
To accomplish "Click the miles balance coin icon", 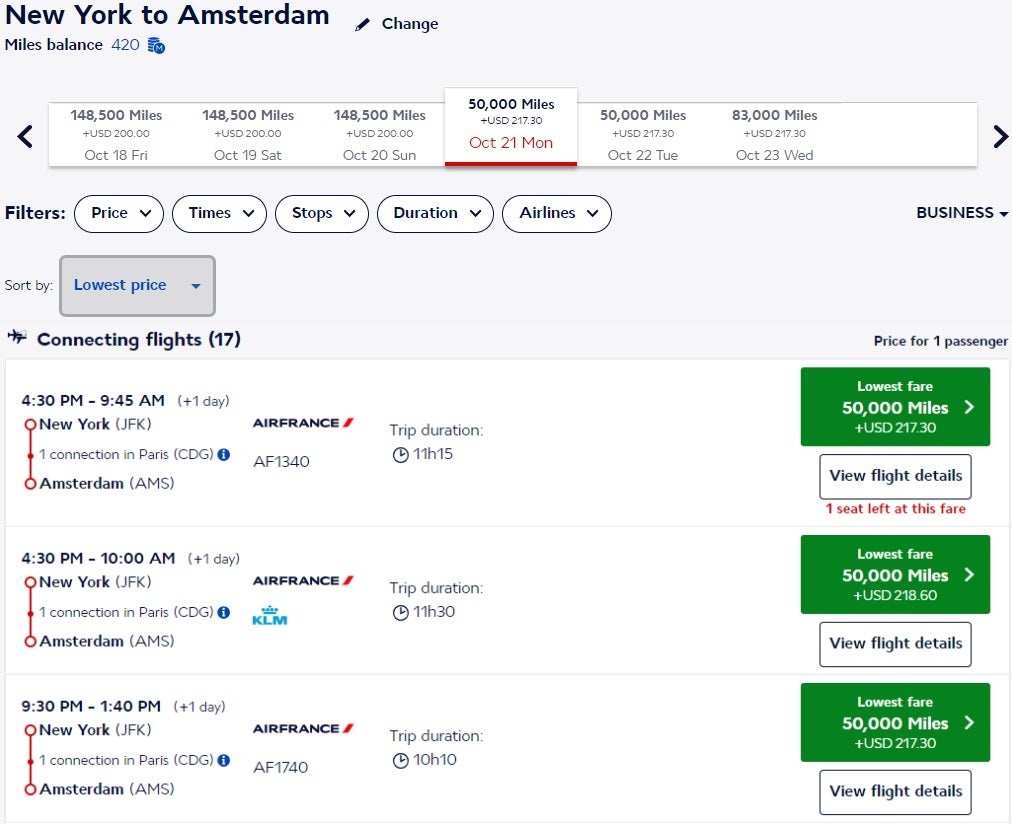I will pos(156,45).
